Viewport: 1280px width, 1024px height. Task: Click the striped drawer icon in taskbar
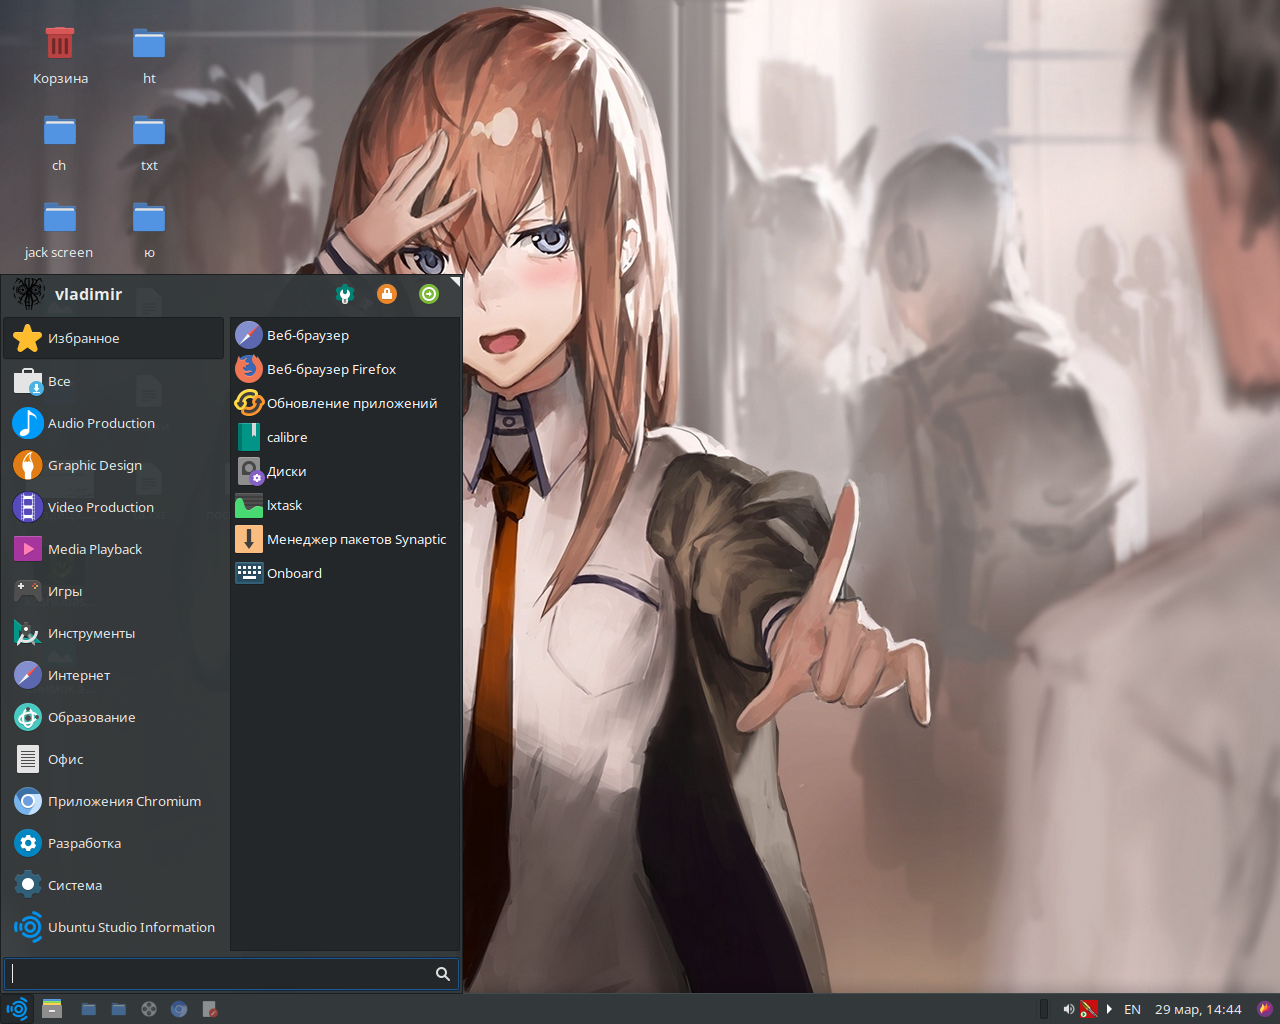(x=52, y=1009)
